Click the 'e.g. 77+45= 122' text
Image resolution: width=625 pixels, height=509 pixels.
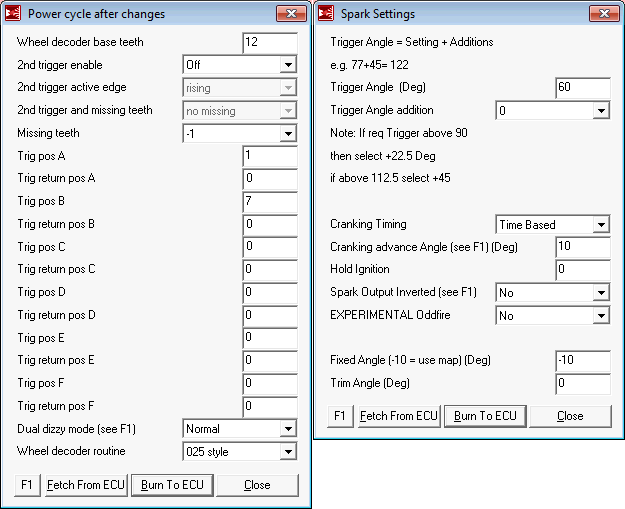(369, 65)
